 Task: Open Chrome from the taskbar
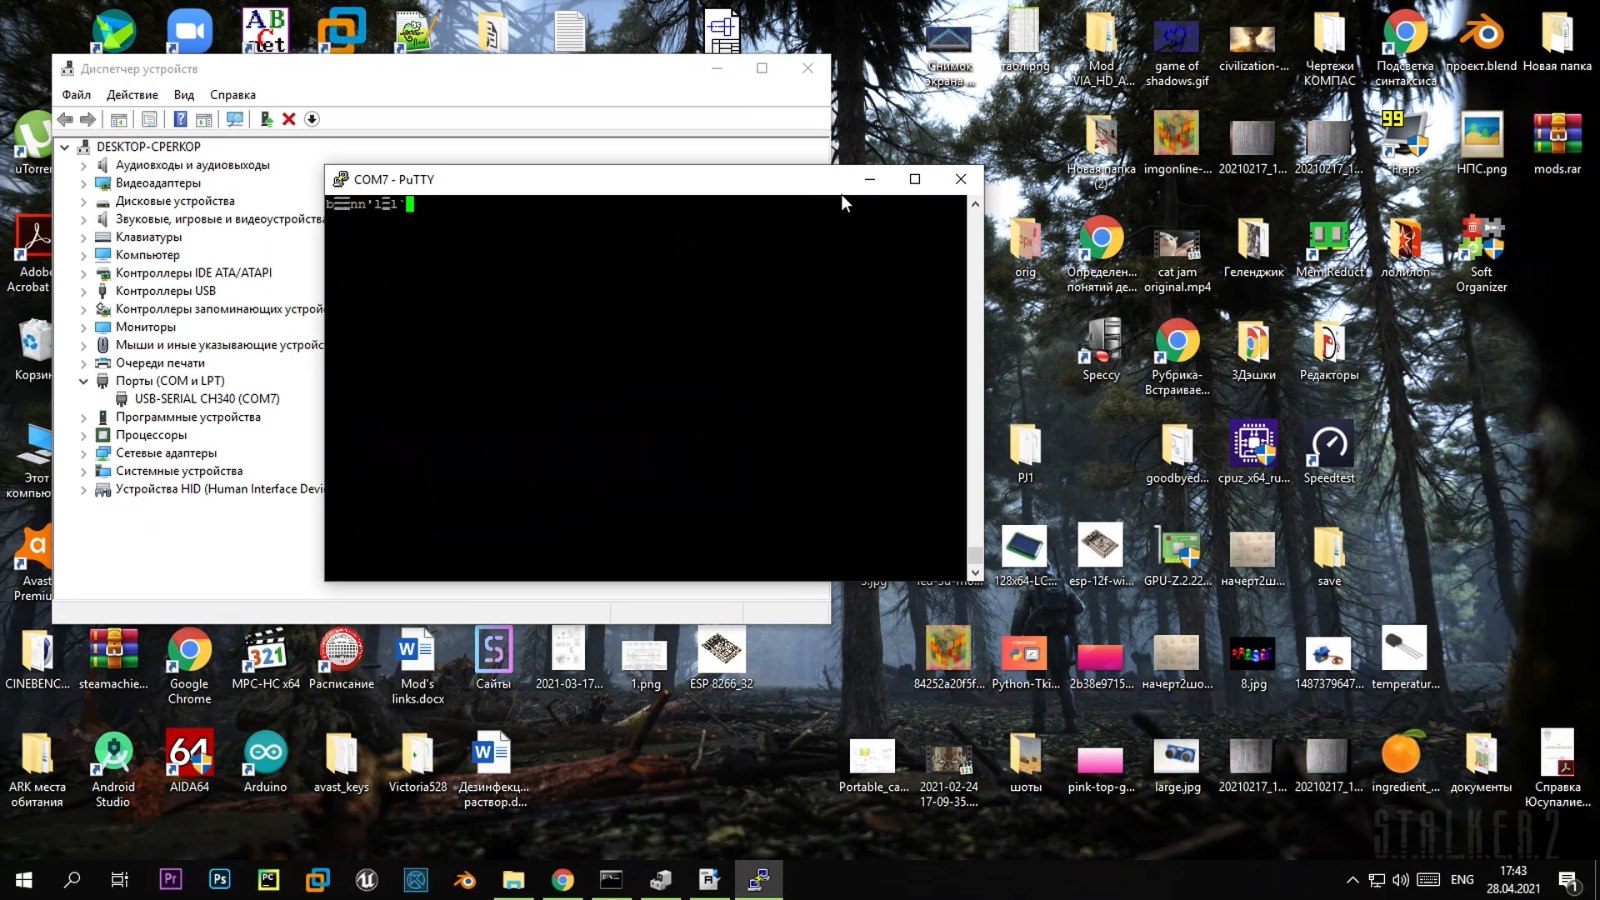[x=563, y=880]
